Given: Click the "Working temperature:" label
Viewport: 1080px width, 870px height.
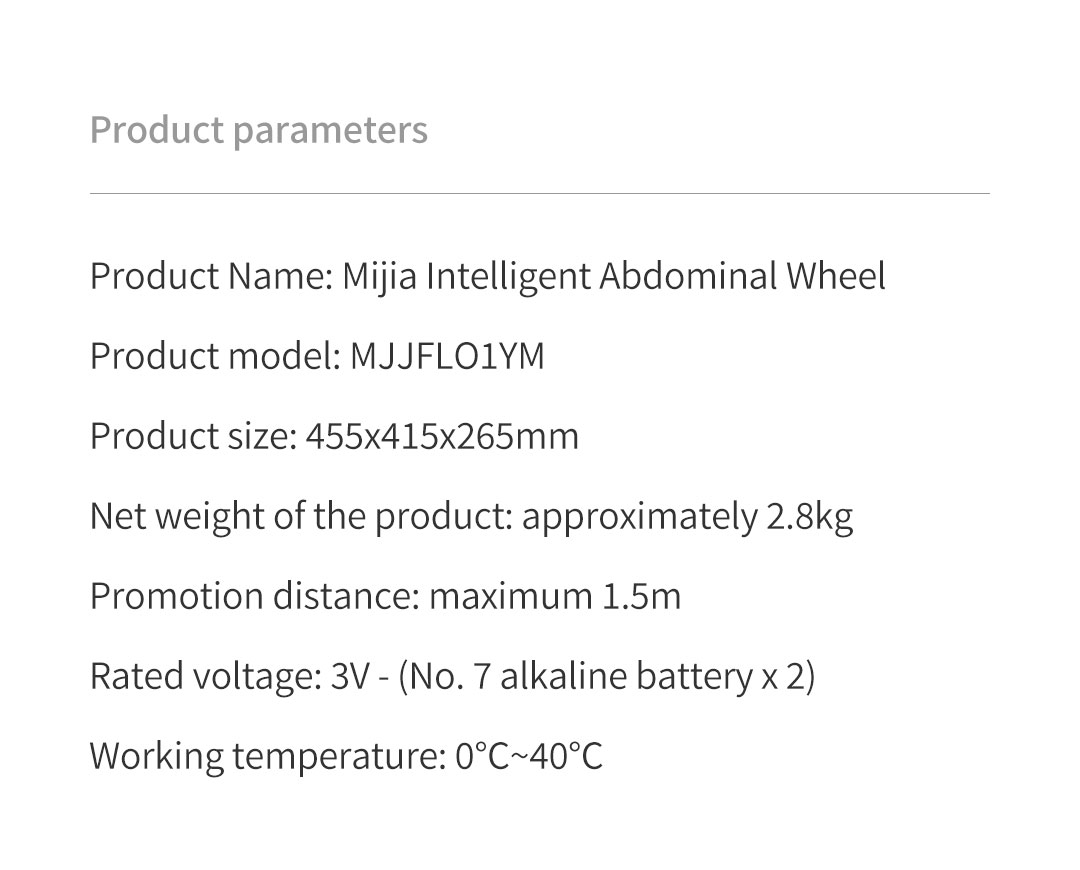Looking at the screenshot, I should pyautogui.click(x=266, y=756).
